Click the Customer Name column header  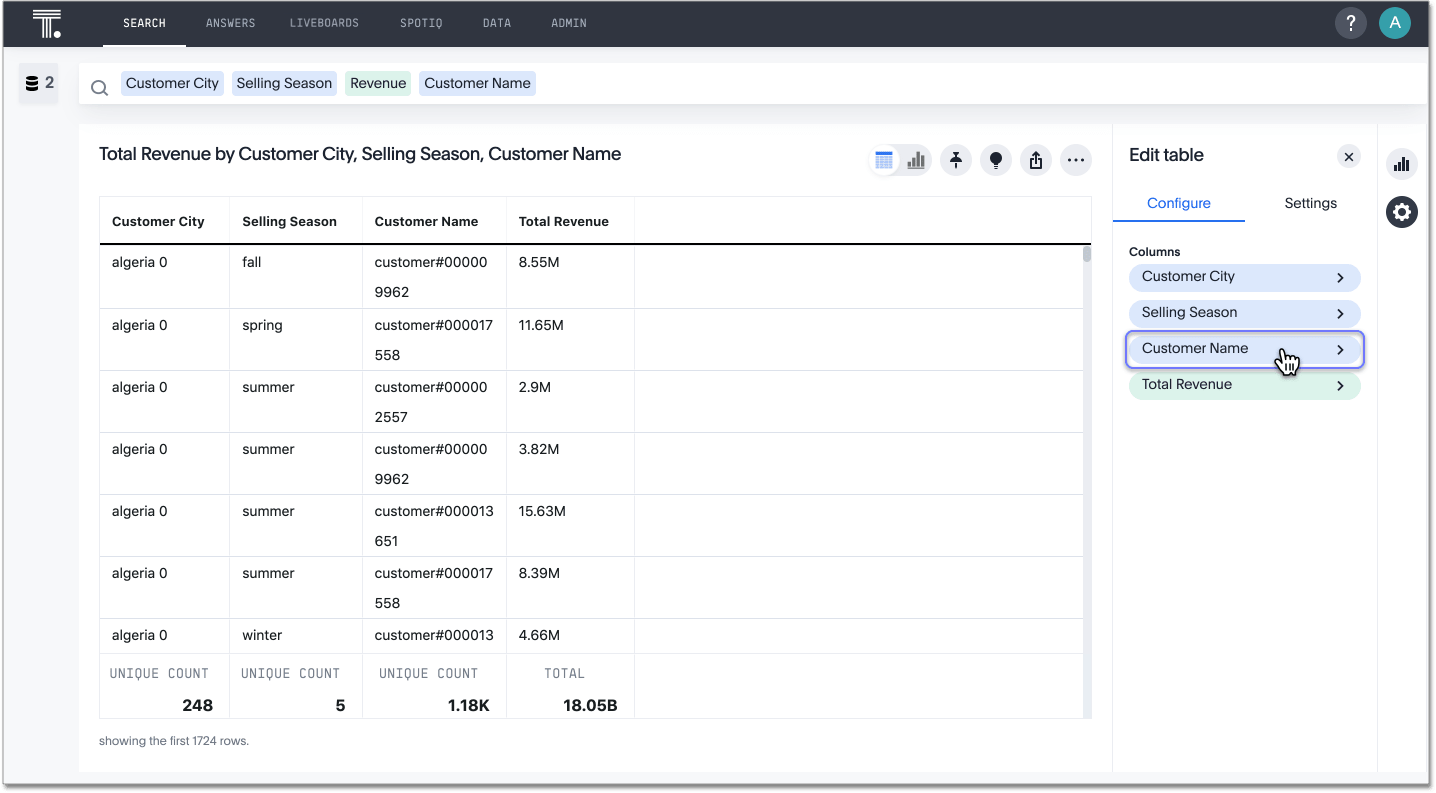click(426, 222)
